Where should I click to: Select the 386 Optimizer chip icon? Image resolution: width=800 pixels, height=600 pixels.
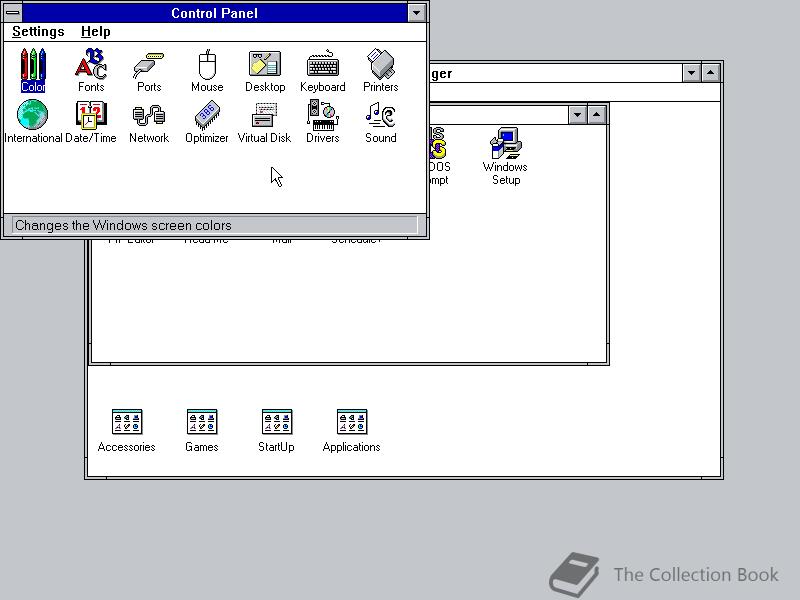coord(207,122)
